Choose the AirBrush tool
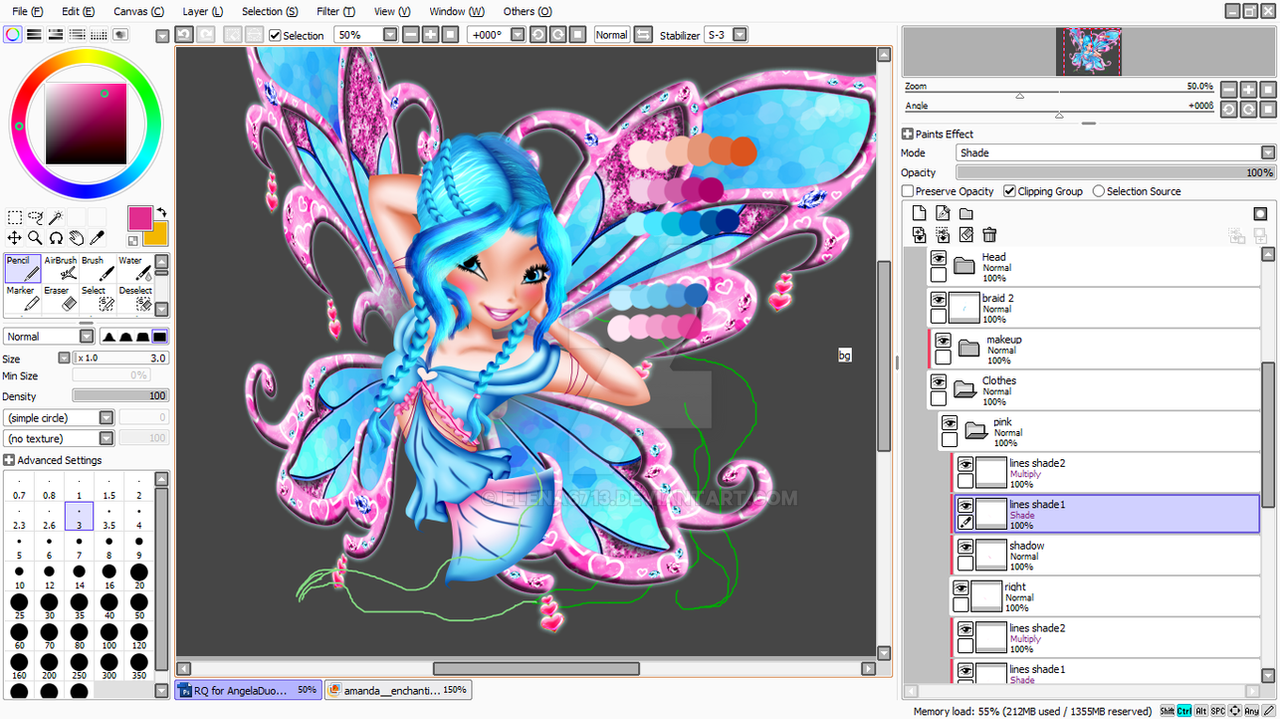1280x719 pixels. [x=60, y=268]
